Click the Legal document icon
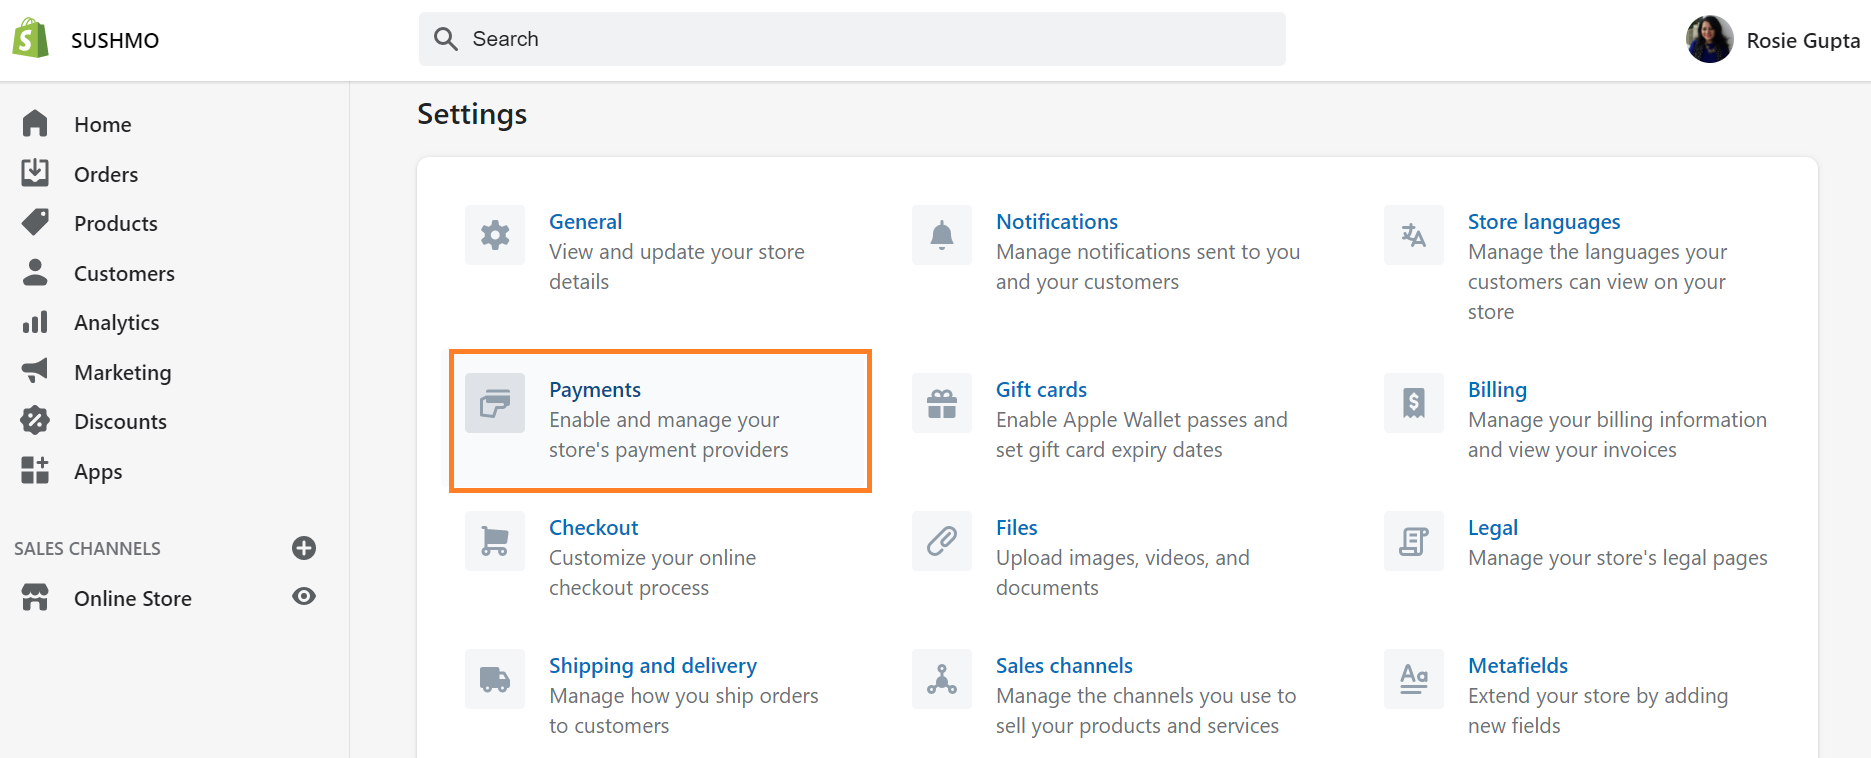Image resolution: width=1871 pixels, height=758 pixels. pos(1414,541)
